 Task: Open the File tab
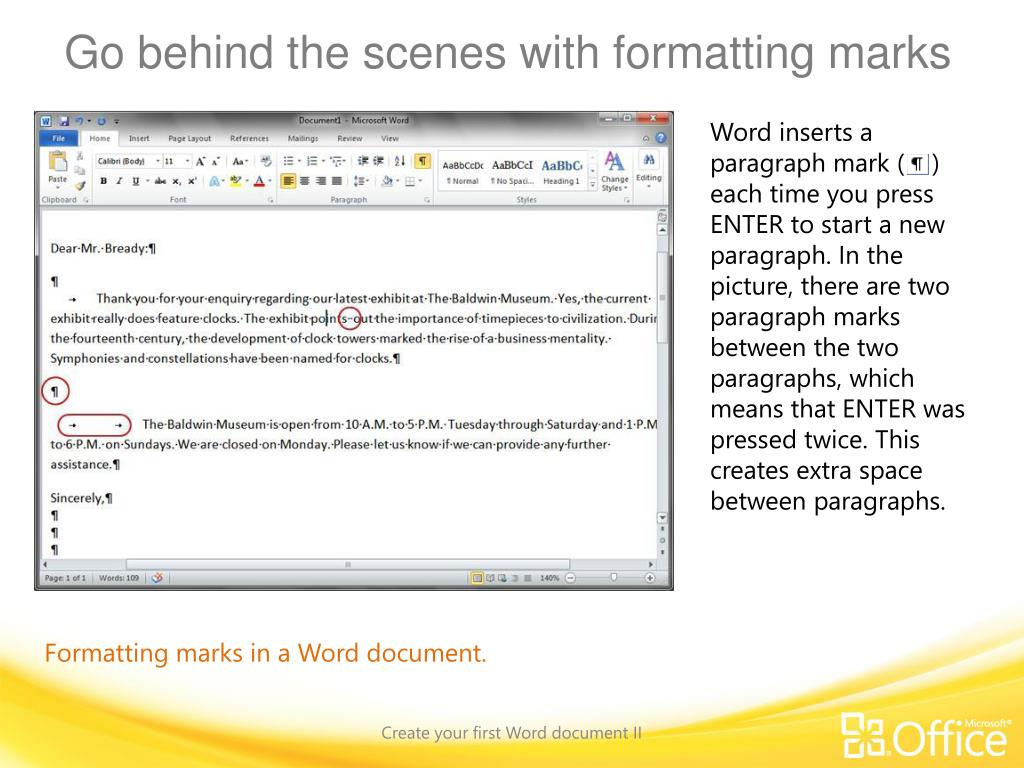[59, 138]
